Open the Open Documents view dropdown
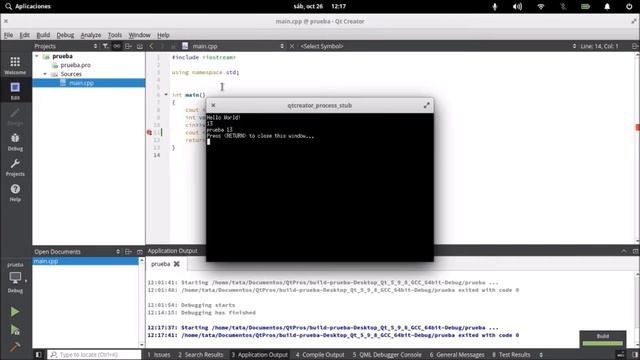The image size is (640, 360). pos(118,251)
